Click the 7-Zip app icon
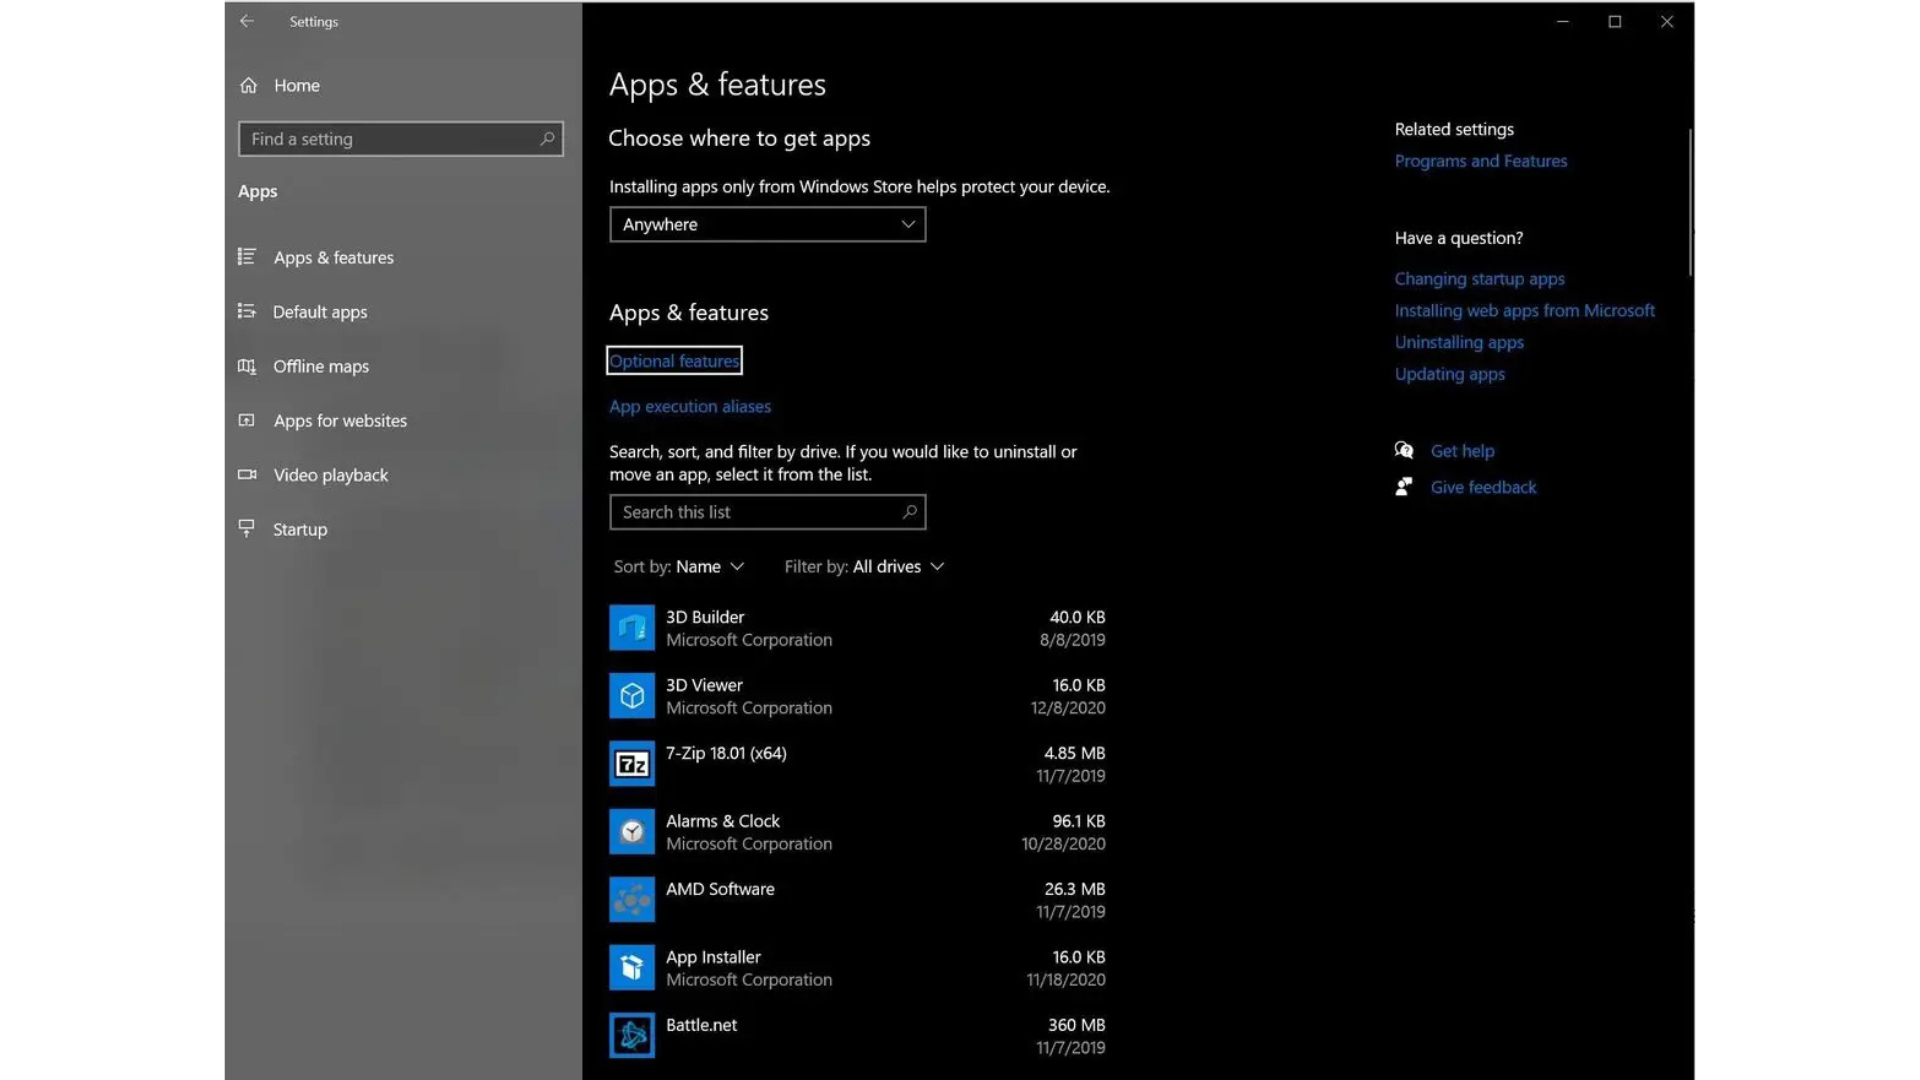 click(632, 764)
